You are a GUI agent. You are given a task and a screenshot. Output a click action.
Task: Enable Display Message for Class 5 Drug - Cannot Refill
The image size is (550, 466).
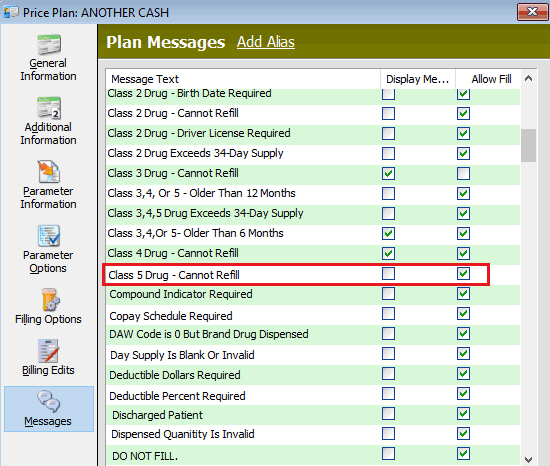[x=388, y=273]
